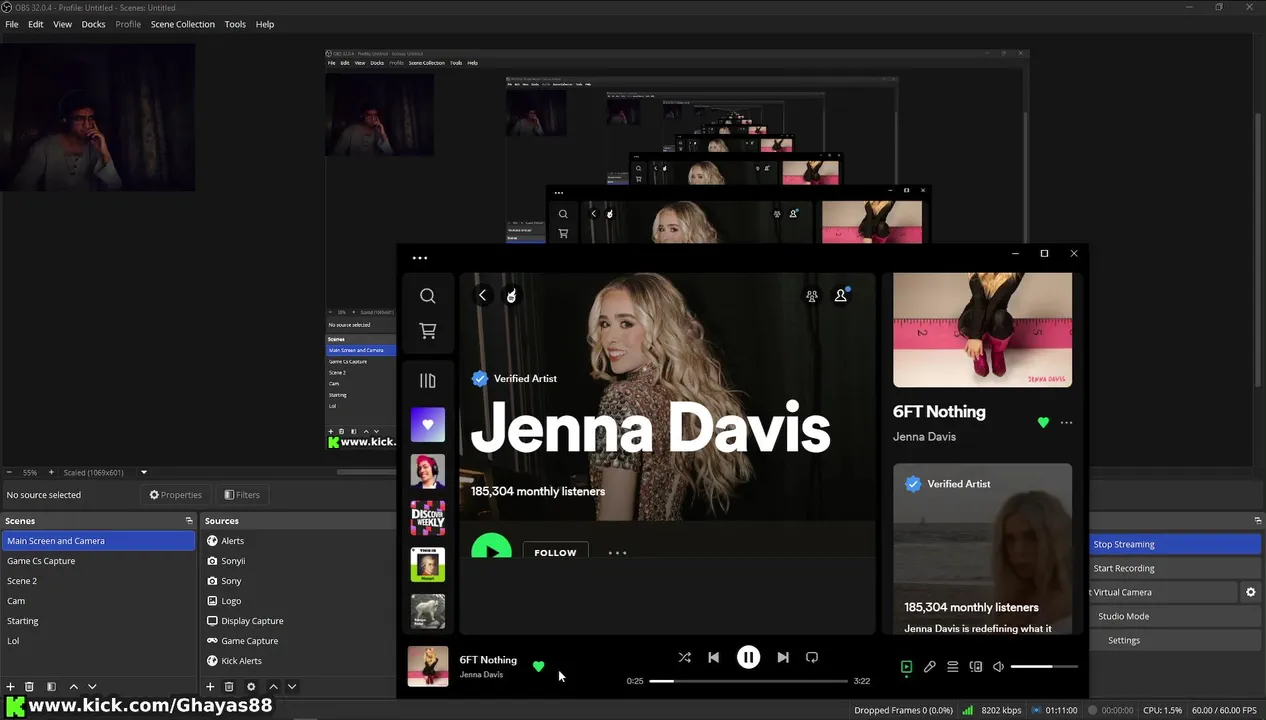The height and width of the screenshot is (720, 1266).
Task: Toggle Studio Mode in OBS controls
Action: click(1123, 616)
